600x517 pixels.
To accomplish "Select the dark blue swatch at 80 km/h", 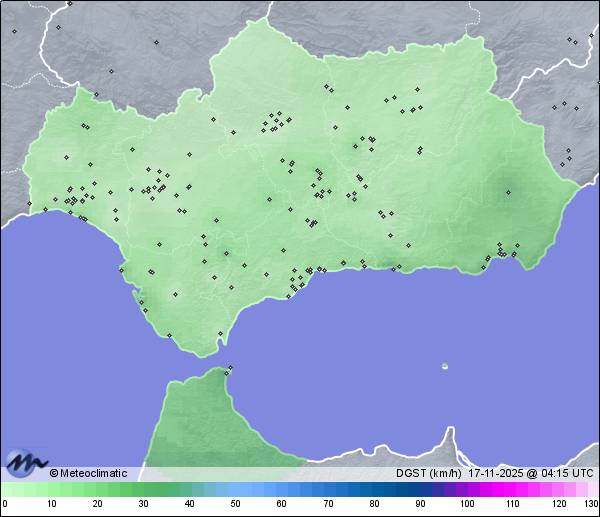I will (x=374, y=490).
